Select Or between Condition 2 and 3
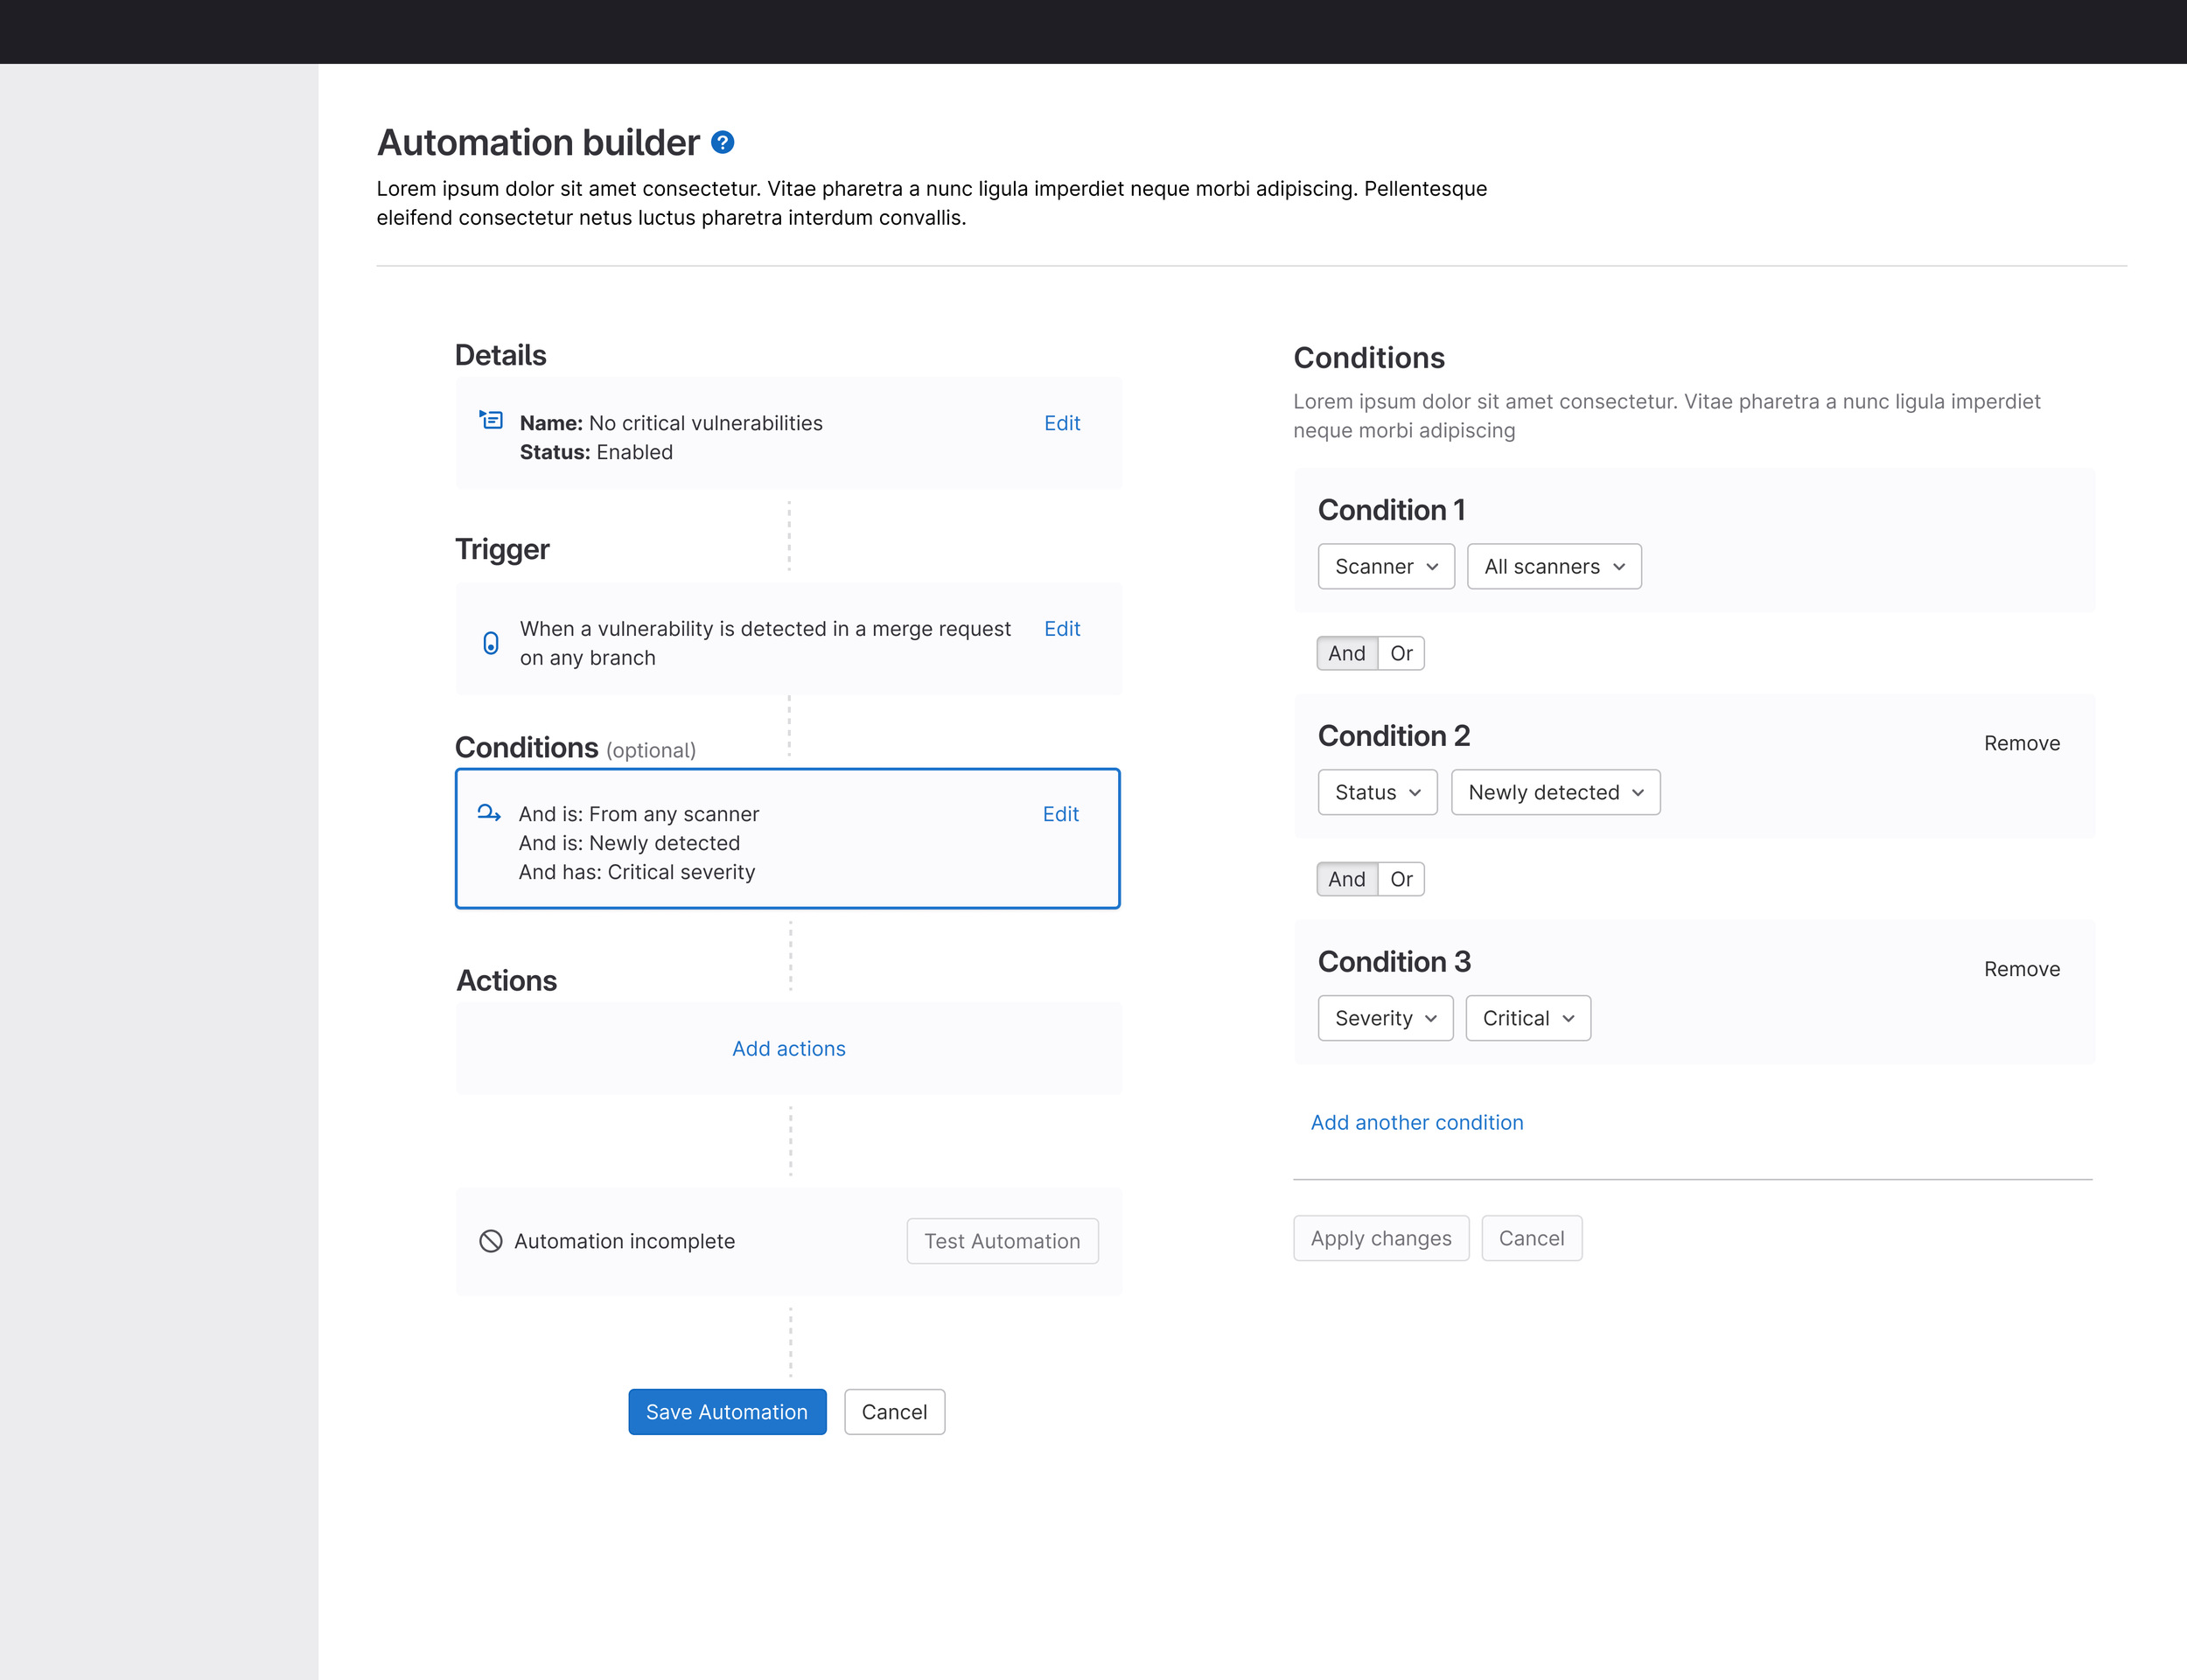The height and width of the screenshot is (1680, 2187). click(1401, 880)
